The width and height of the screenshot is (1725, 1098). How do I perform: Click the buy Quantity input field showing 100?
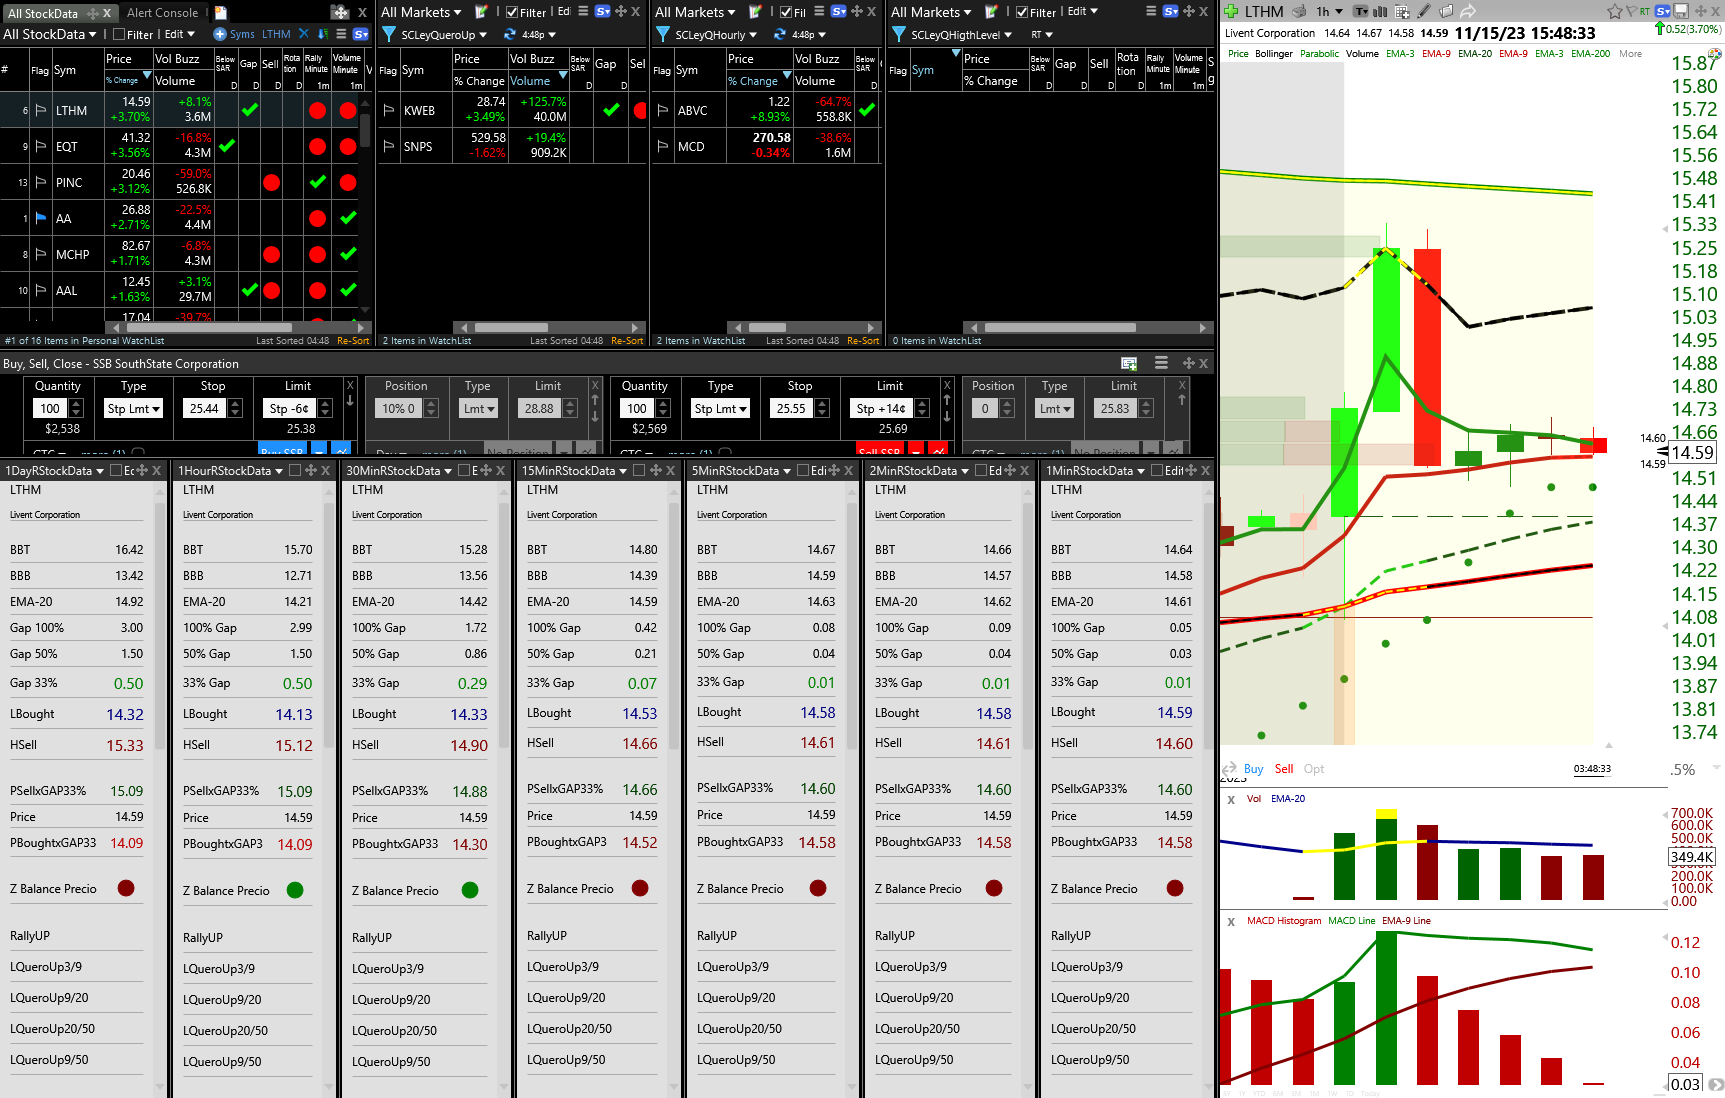50,408
